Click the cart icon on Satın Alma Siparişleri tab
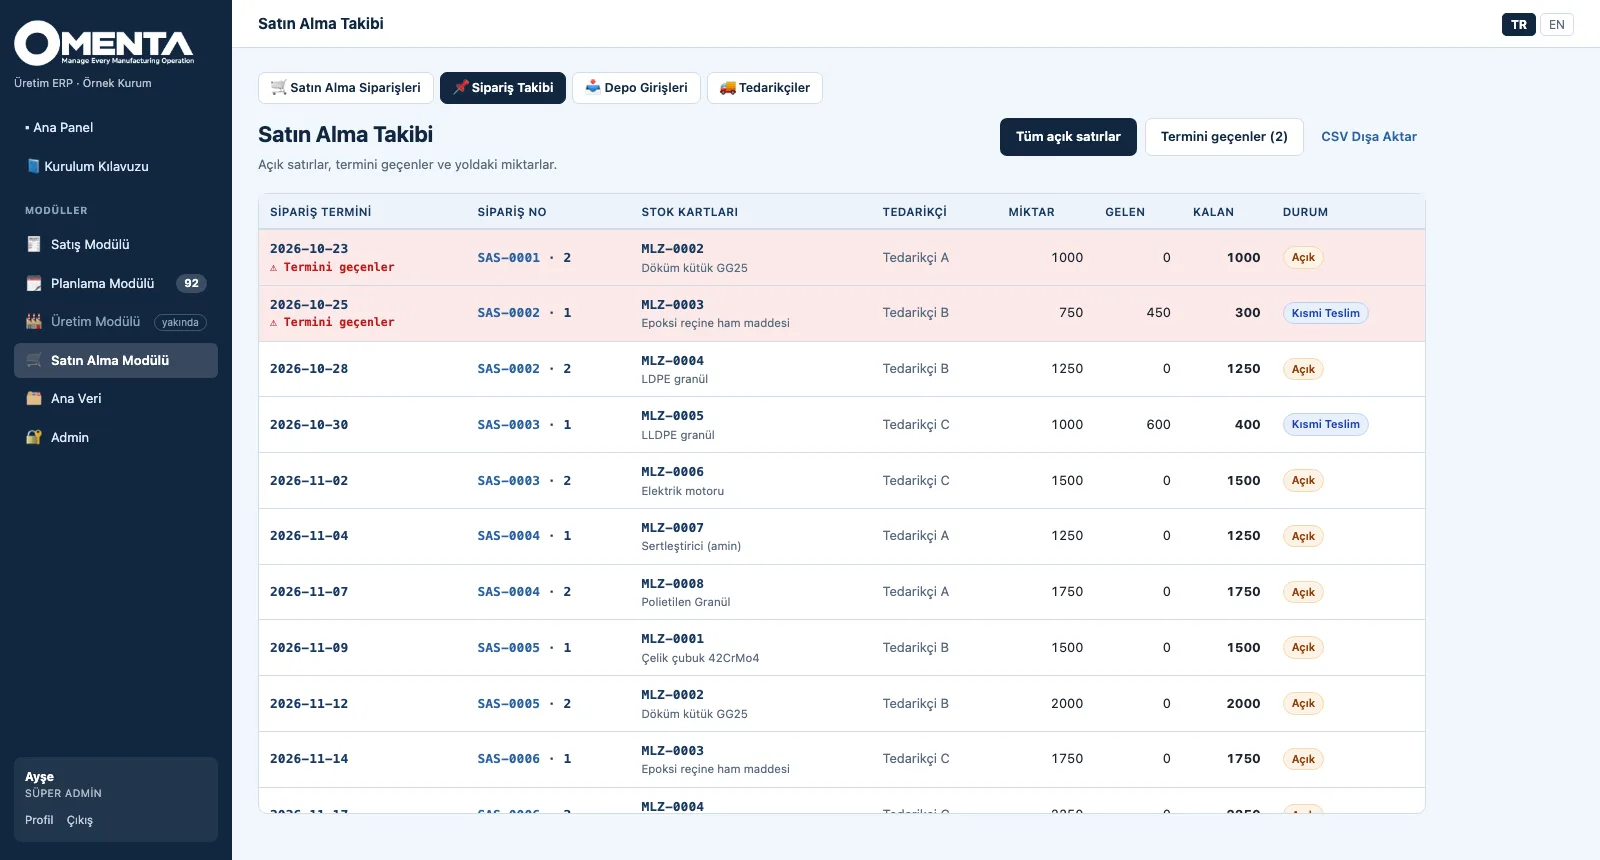Viewport: 1600px width, 860px height. (279, 87)
